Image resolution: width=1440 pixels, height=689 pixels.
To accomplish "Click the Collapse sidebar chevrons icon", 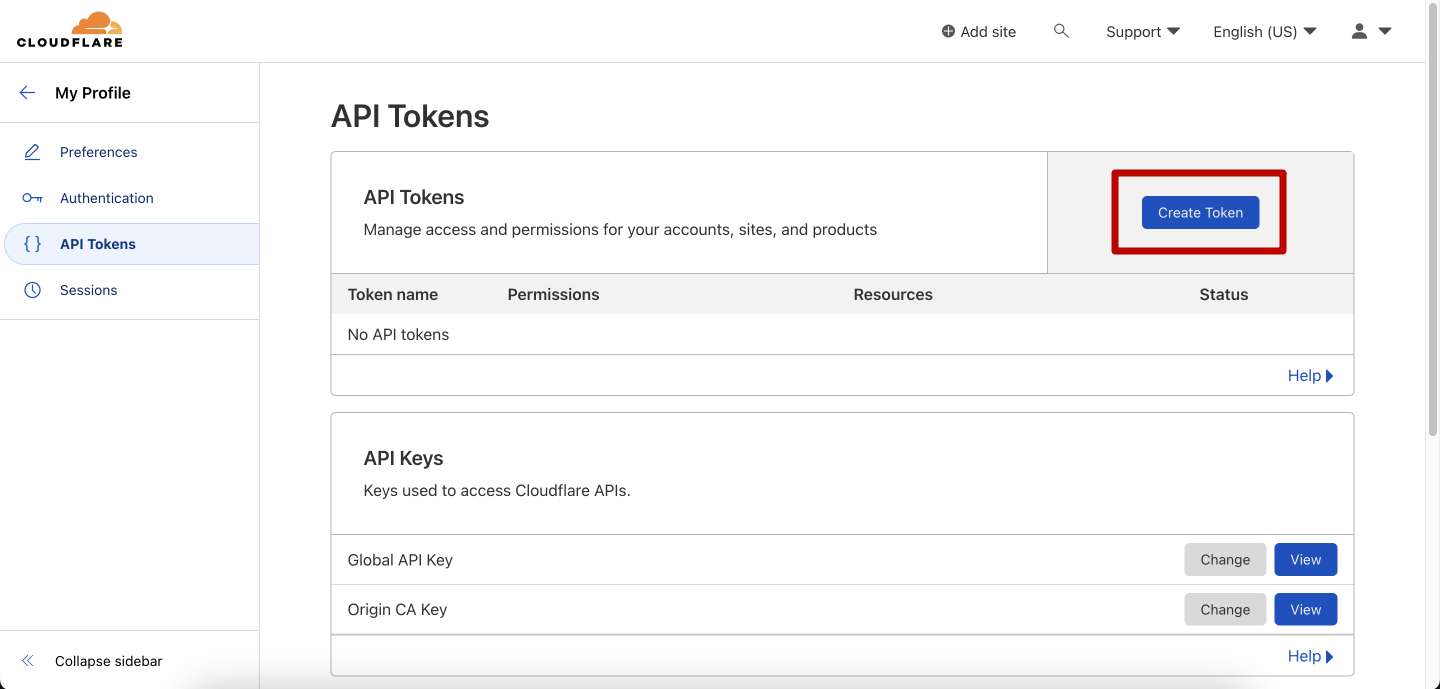I will click(27, 661).
